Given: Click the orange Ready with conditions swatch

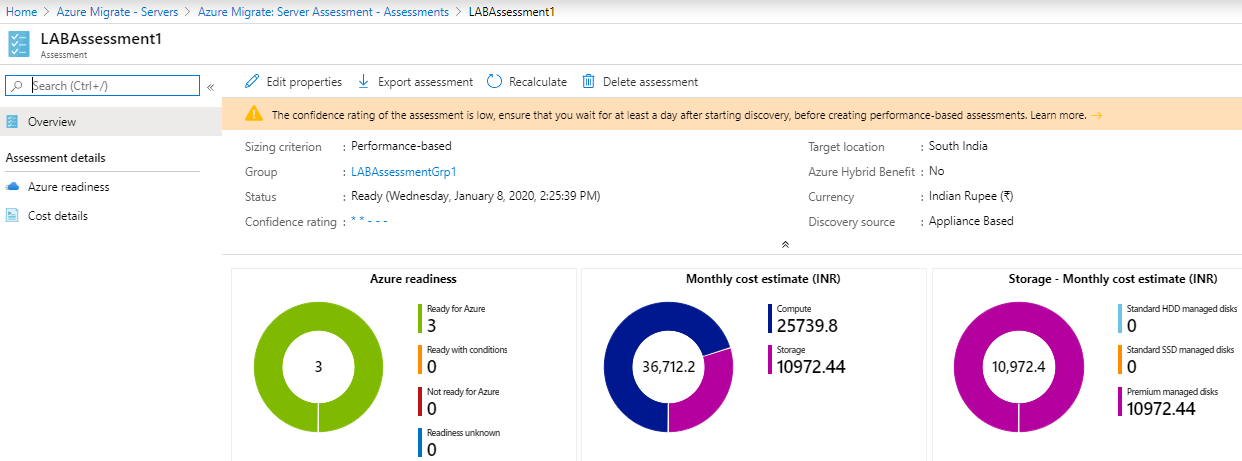Looking at the screenshot, I should click(x=420, y=360).
